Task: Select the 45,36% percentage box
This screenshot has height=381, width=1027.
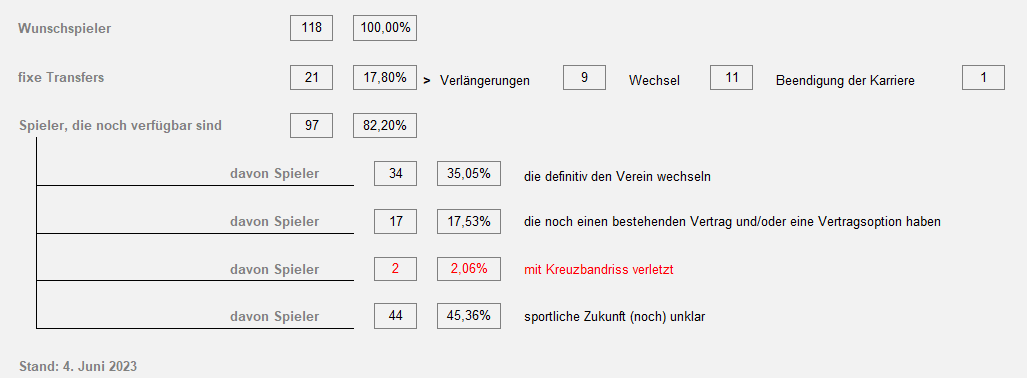Action: [469, 316]
